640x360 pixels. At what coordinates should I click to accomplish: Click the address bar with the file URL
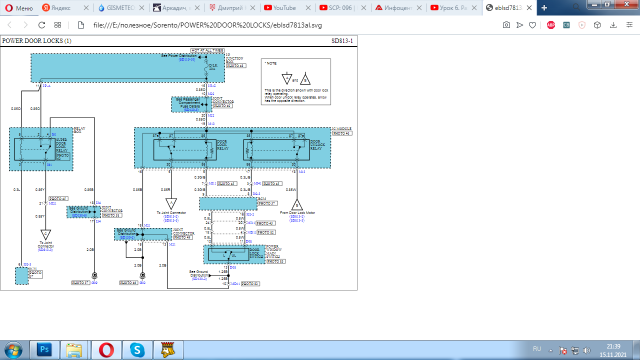(x=286, y=25)
